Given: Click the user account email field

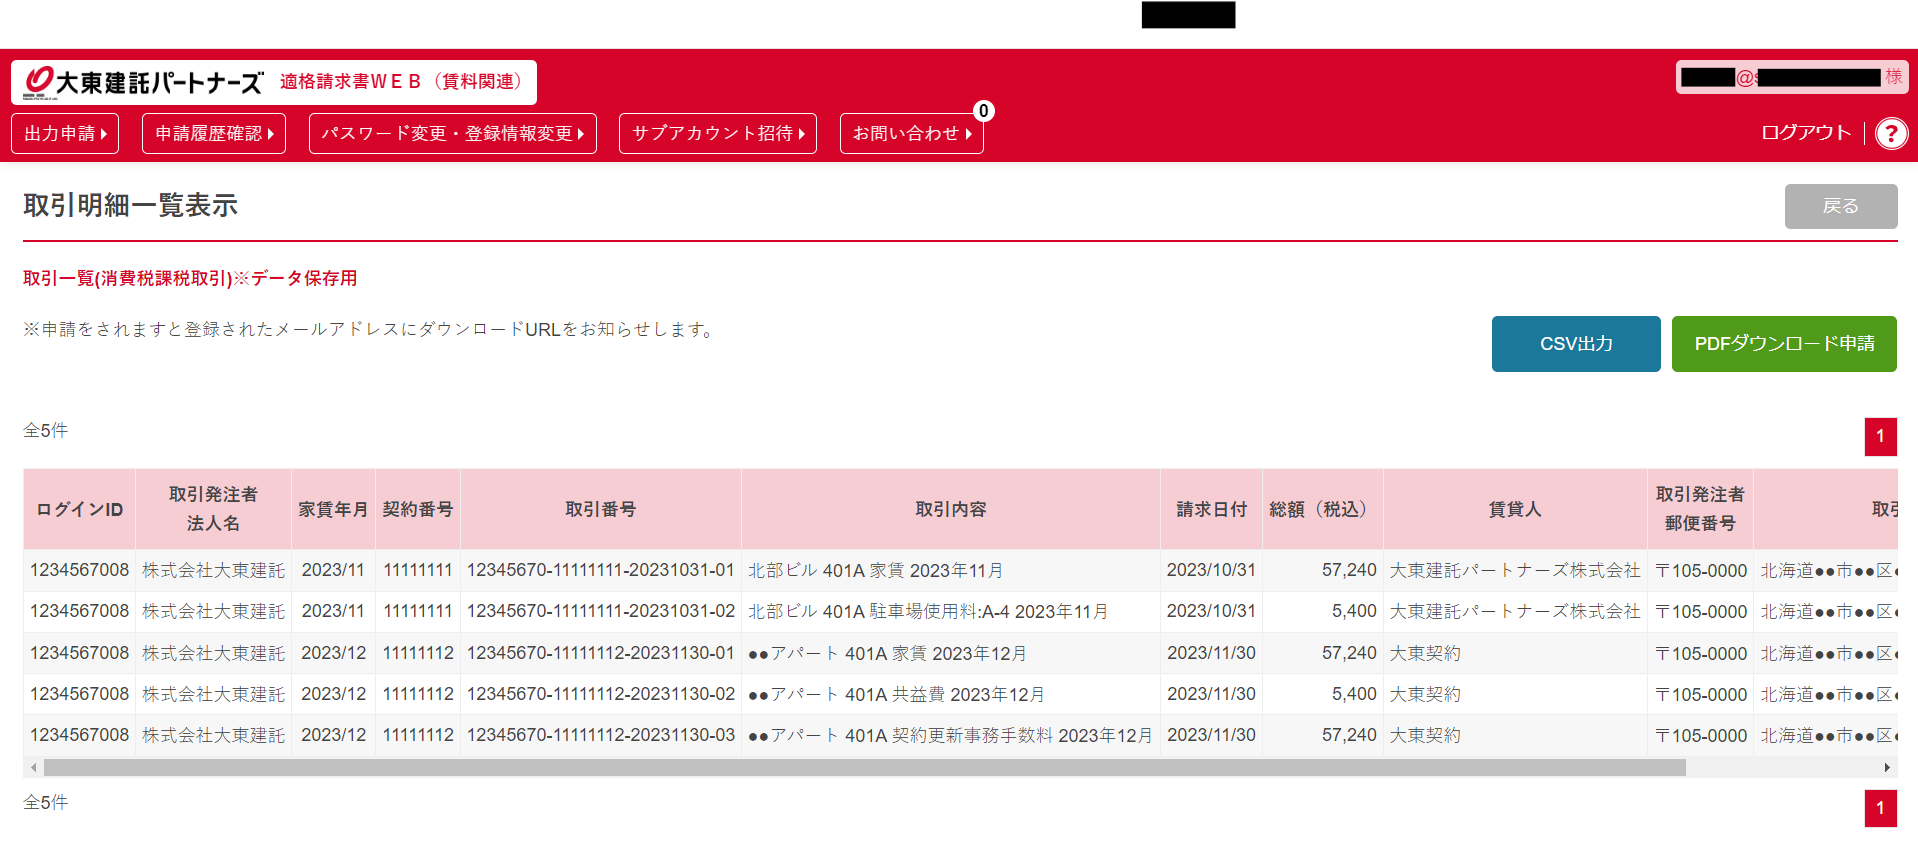Looking at the screenshot, I should [x=1792, y=77].
